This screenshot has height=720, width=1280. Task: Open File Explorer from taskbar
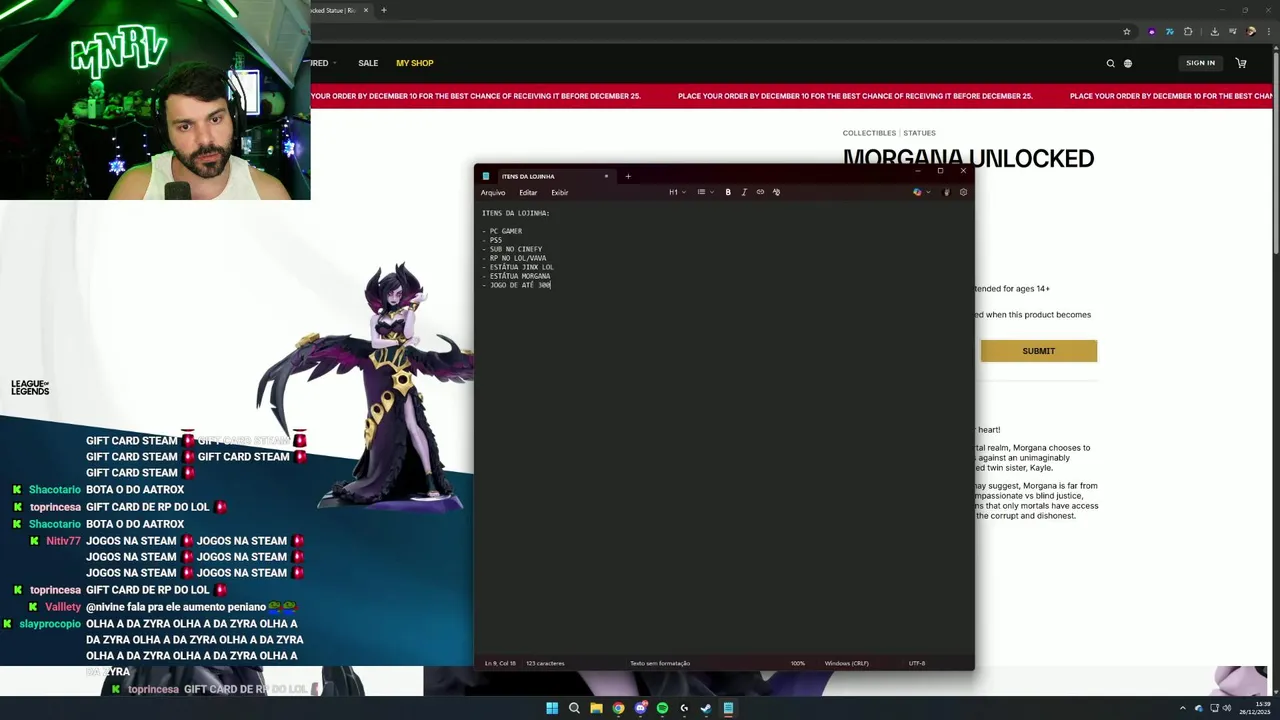pyautogui.click(x=596, y=708)
